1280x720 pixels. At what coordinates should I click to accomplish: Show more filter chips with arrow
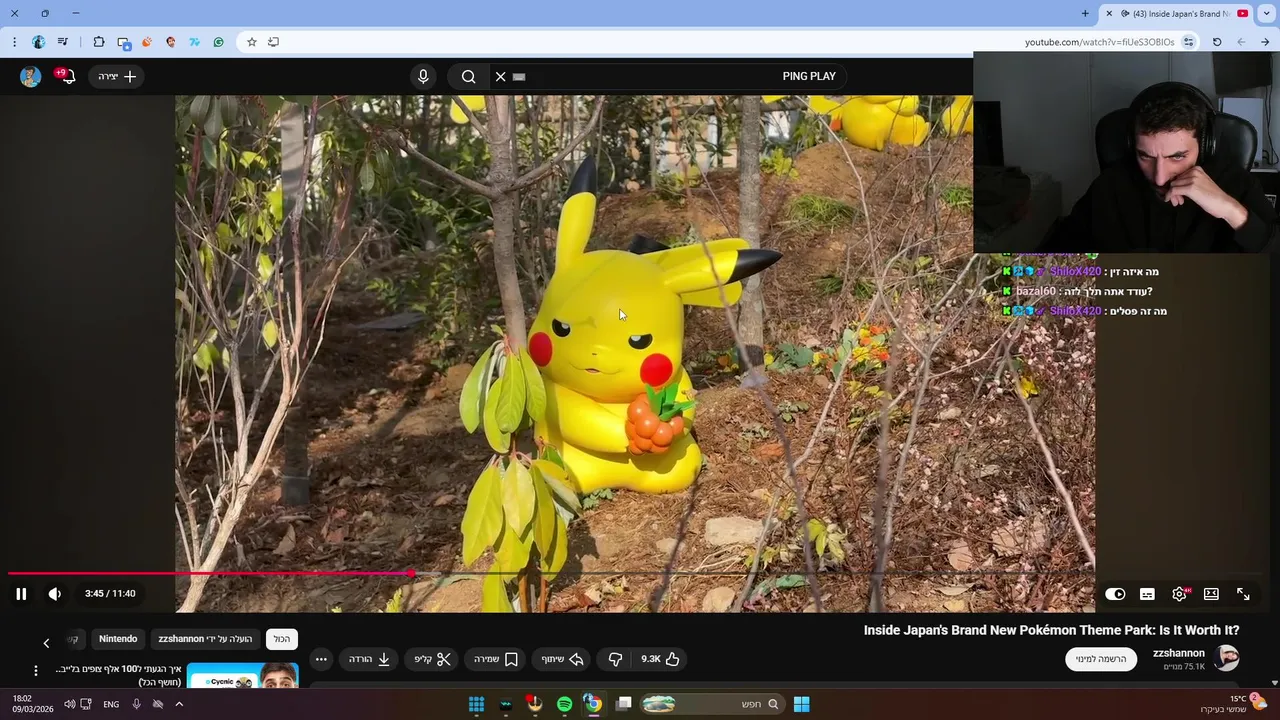coord(46,642)
